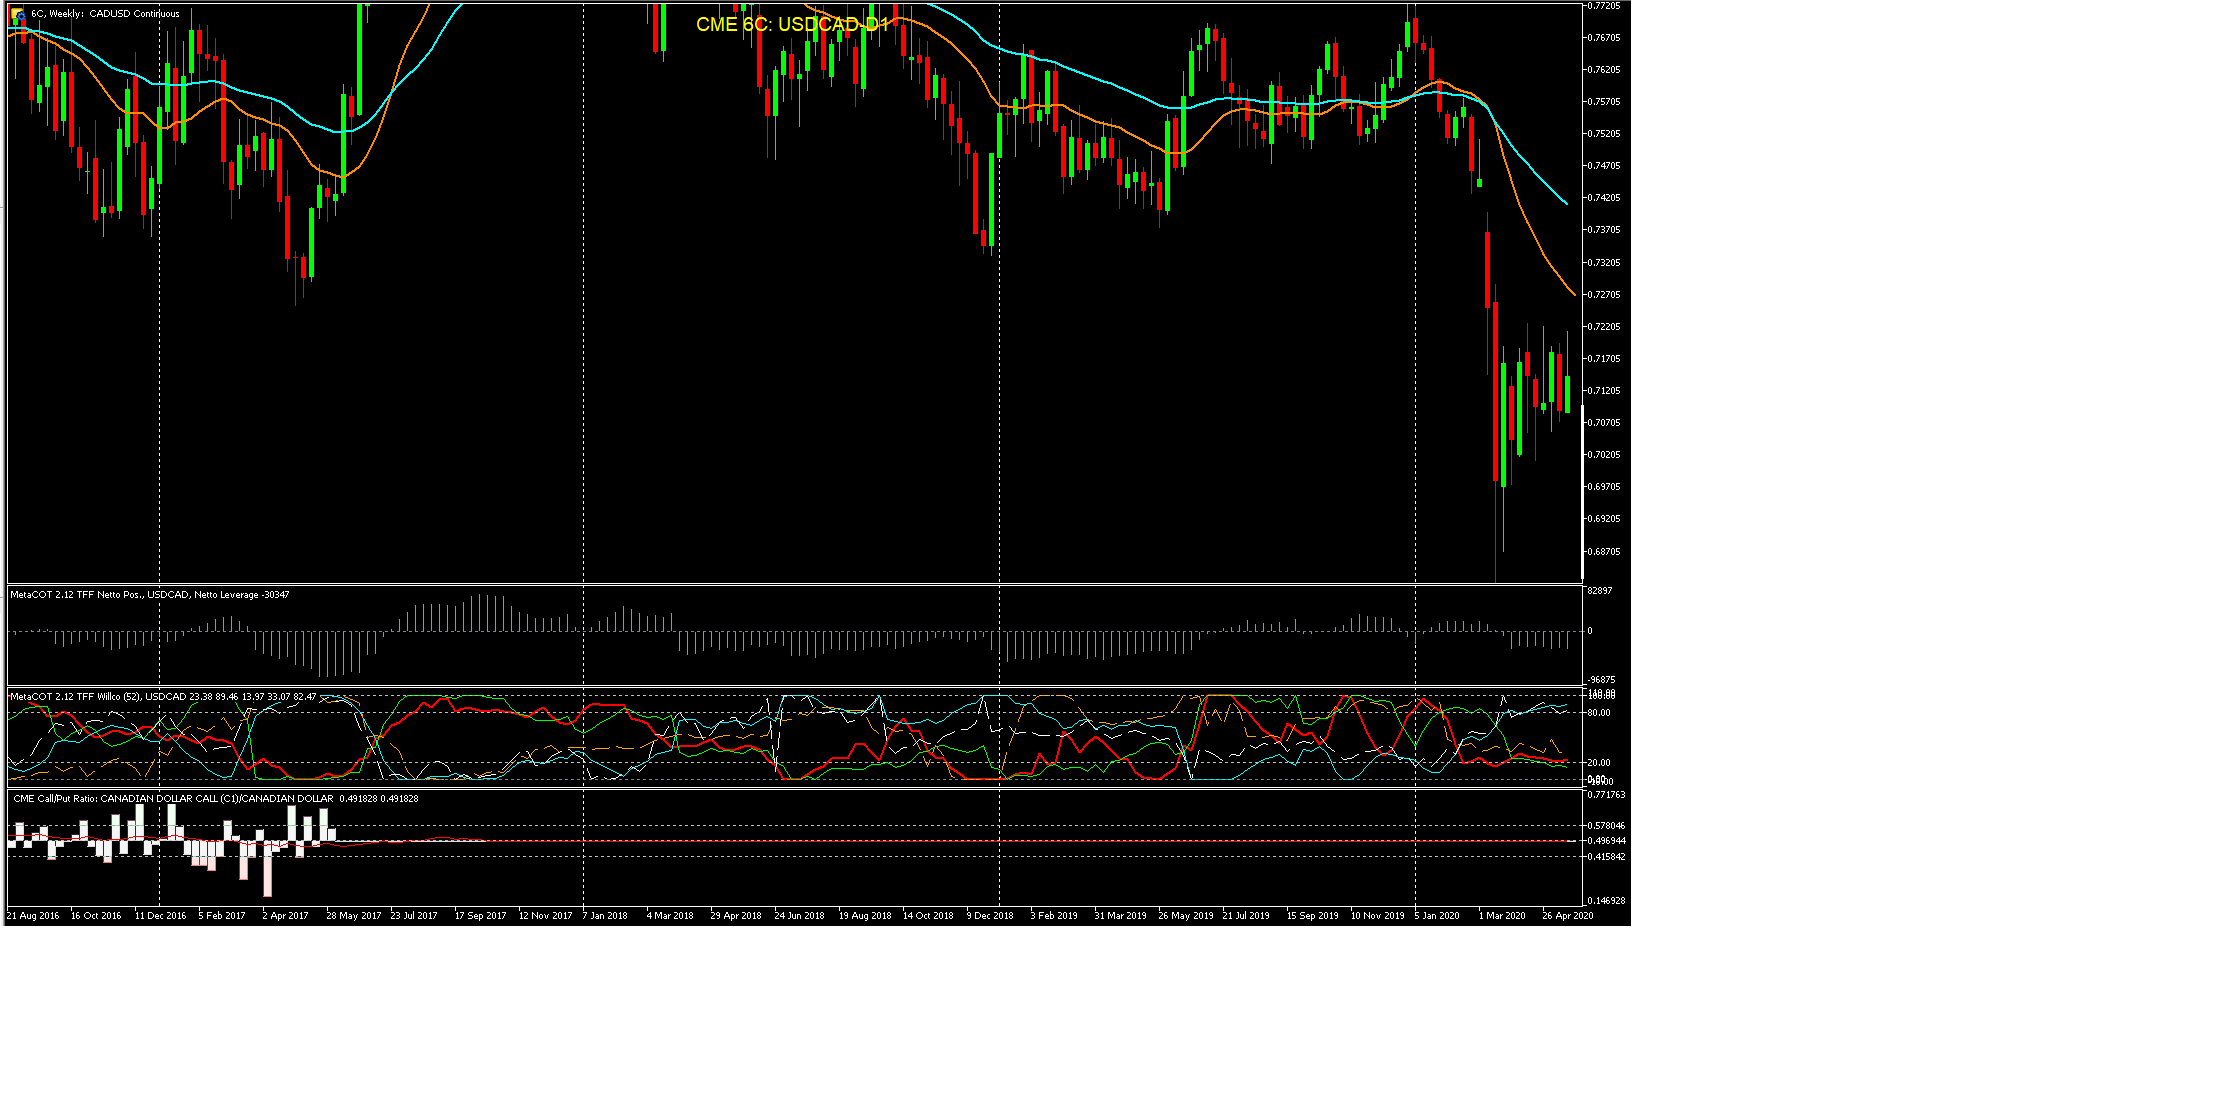The image size is (2229, 1119).
Task: Click the '11 Dec 2016' date on time axis
Action: tap(160, 916)
